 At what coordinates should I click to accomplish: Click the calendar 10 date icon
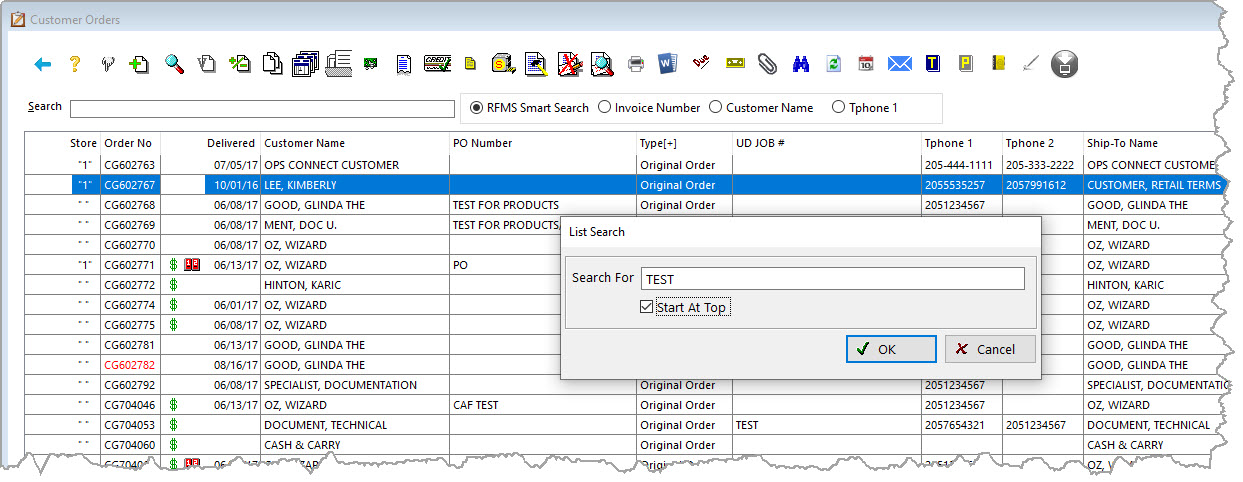866,65
